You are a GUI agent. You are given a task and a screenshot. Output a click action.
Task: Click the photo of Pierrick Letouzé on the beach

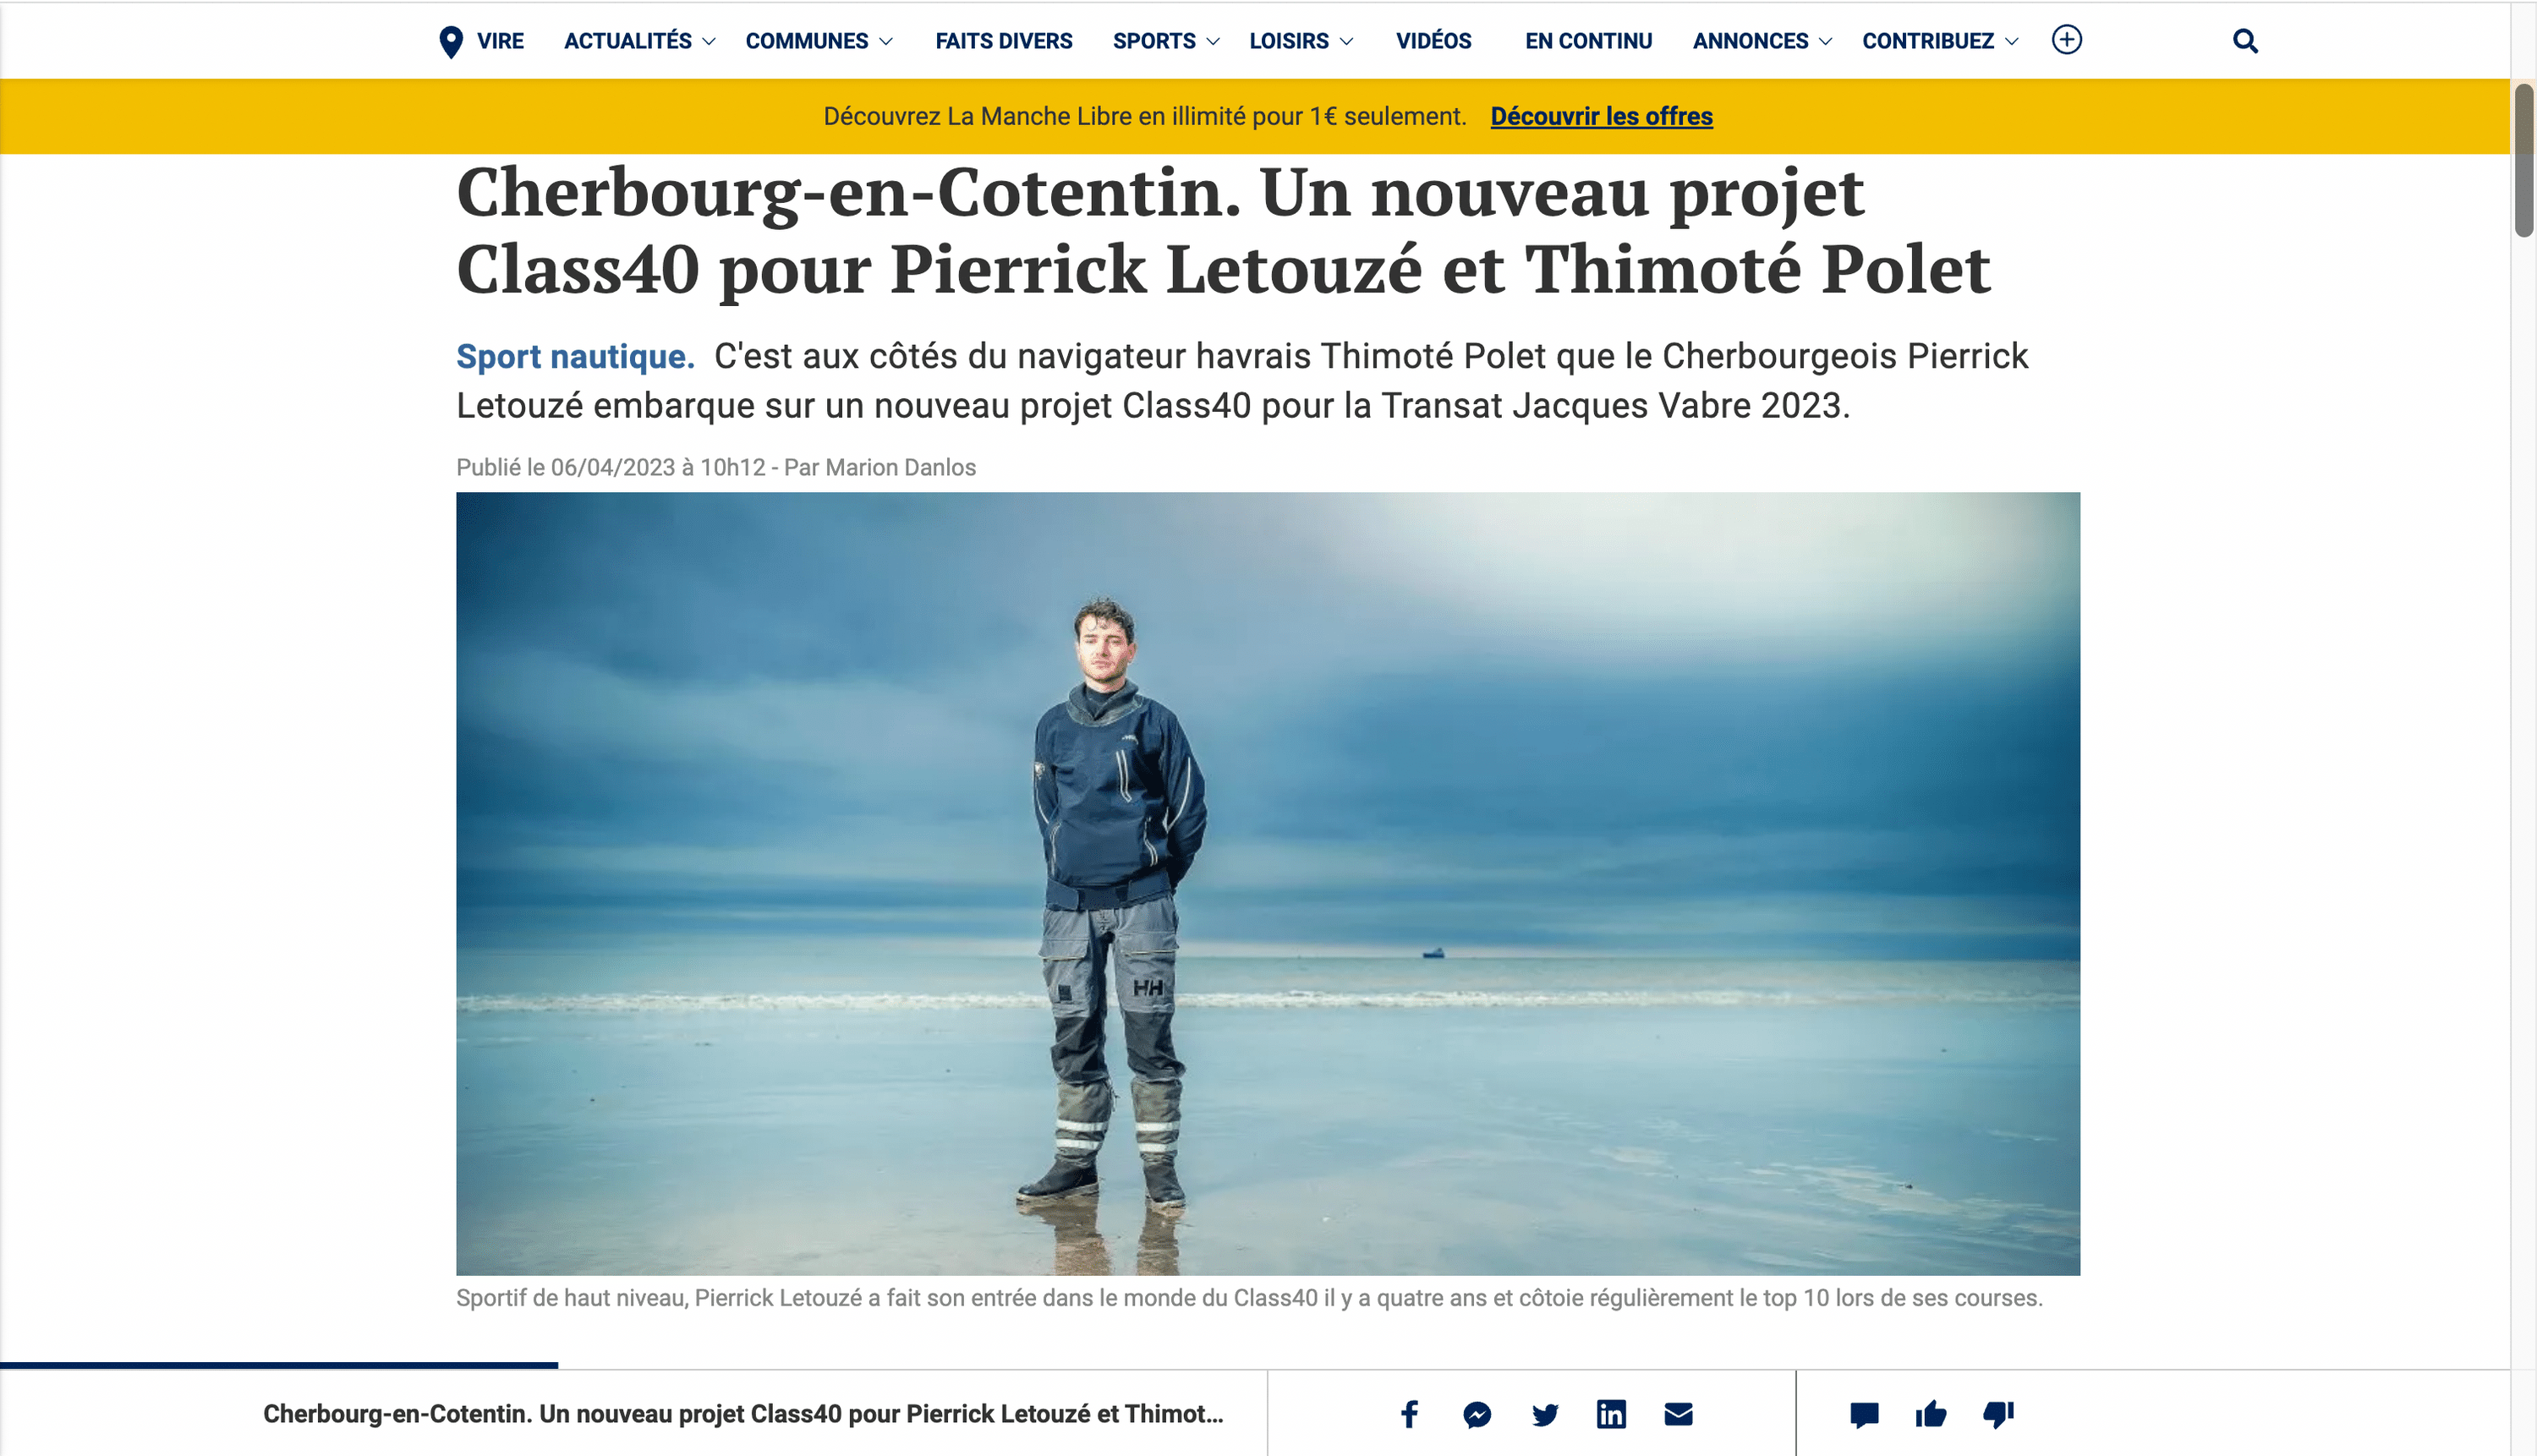(x=1268, y=883)
